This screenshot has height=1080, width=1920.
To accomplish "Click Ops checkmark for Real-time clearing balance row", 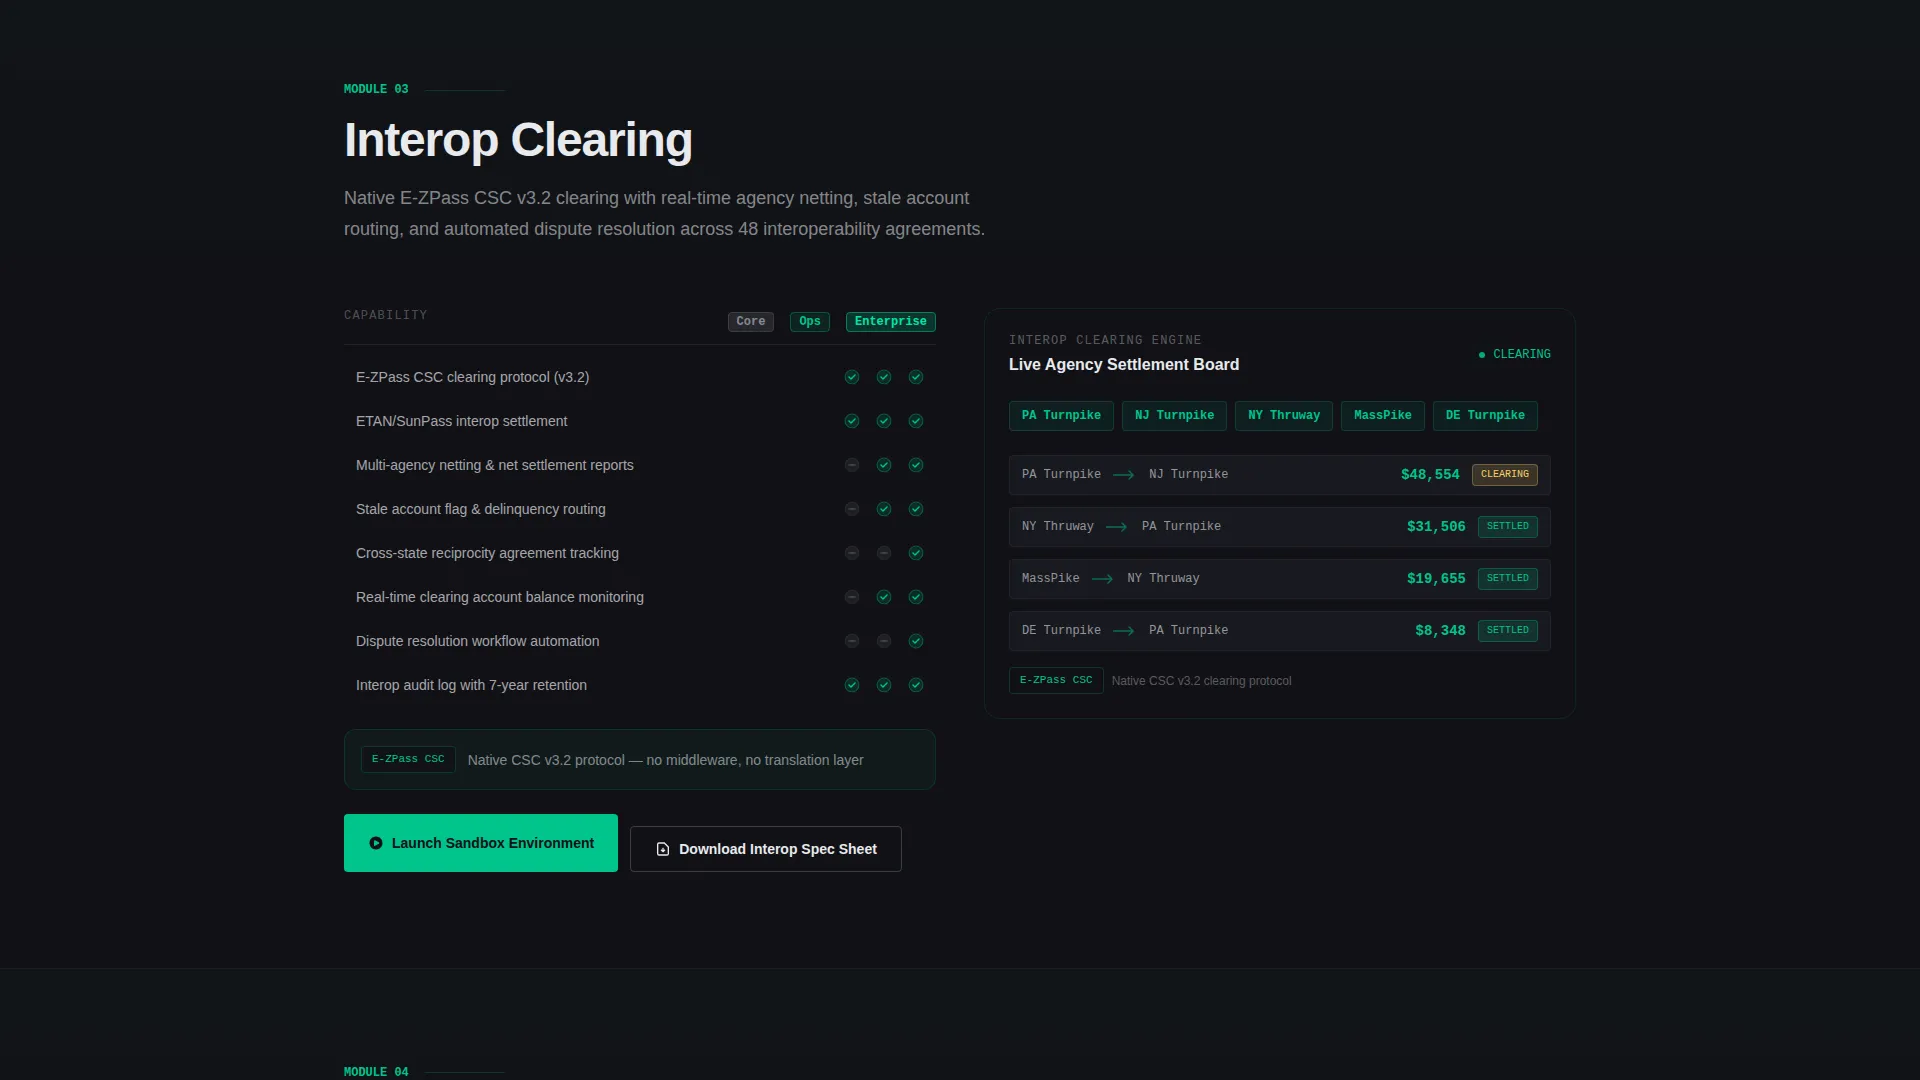I will point(884,597).
